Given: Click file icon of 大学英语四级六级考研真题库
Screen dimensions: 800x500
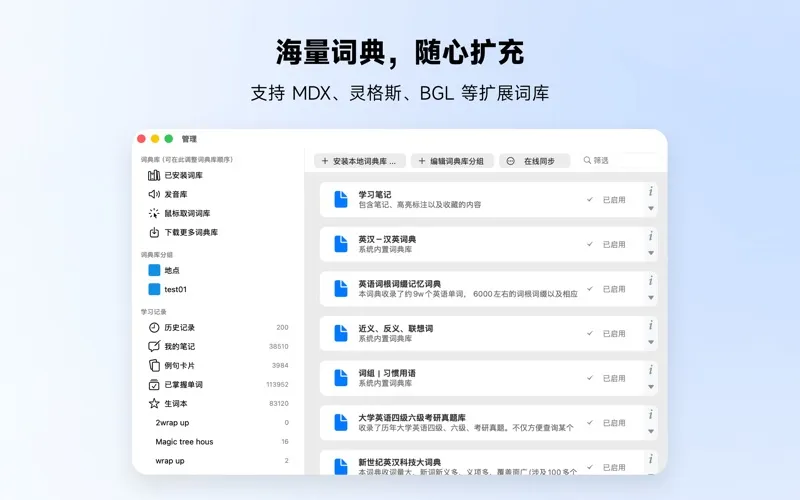Looking at the screenshot, I should click(x=341, y=422).
